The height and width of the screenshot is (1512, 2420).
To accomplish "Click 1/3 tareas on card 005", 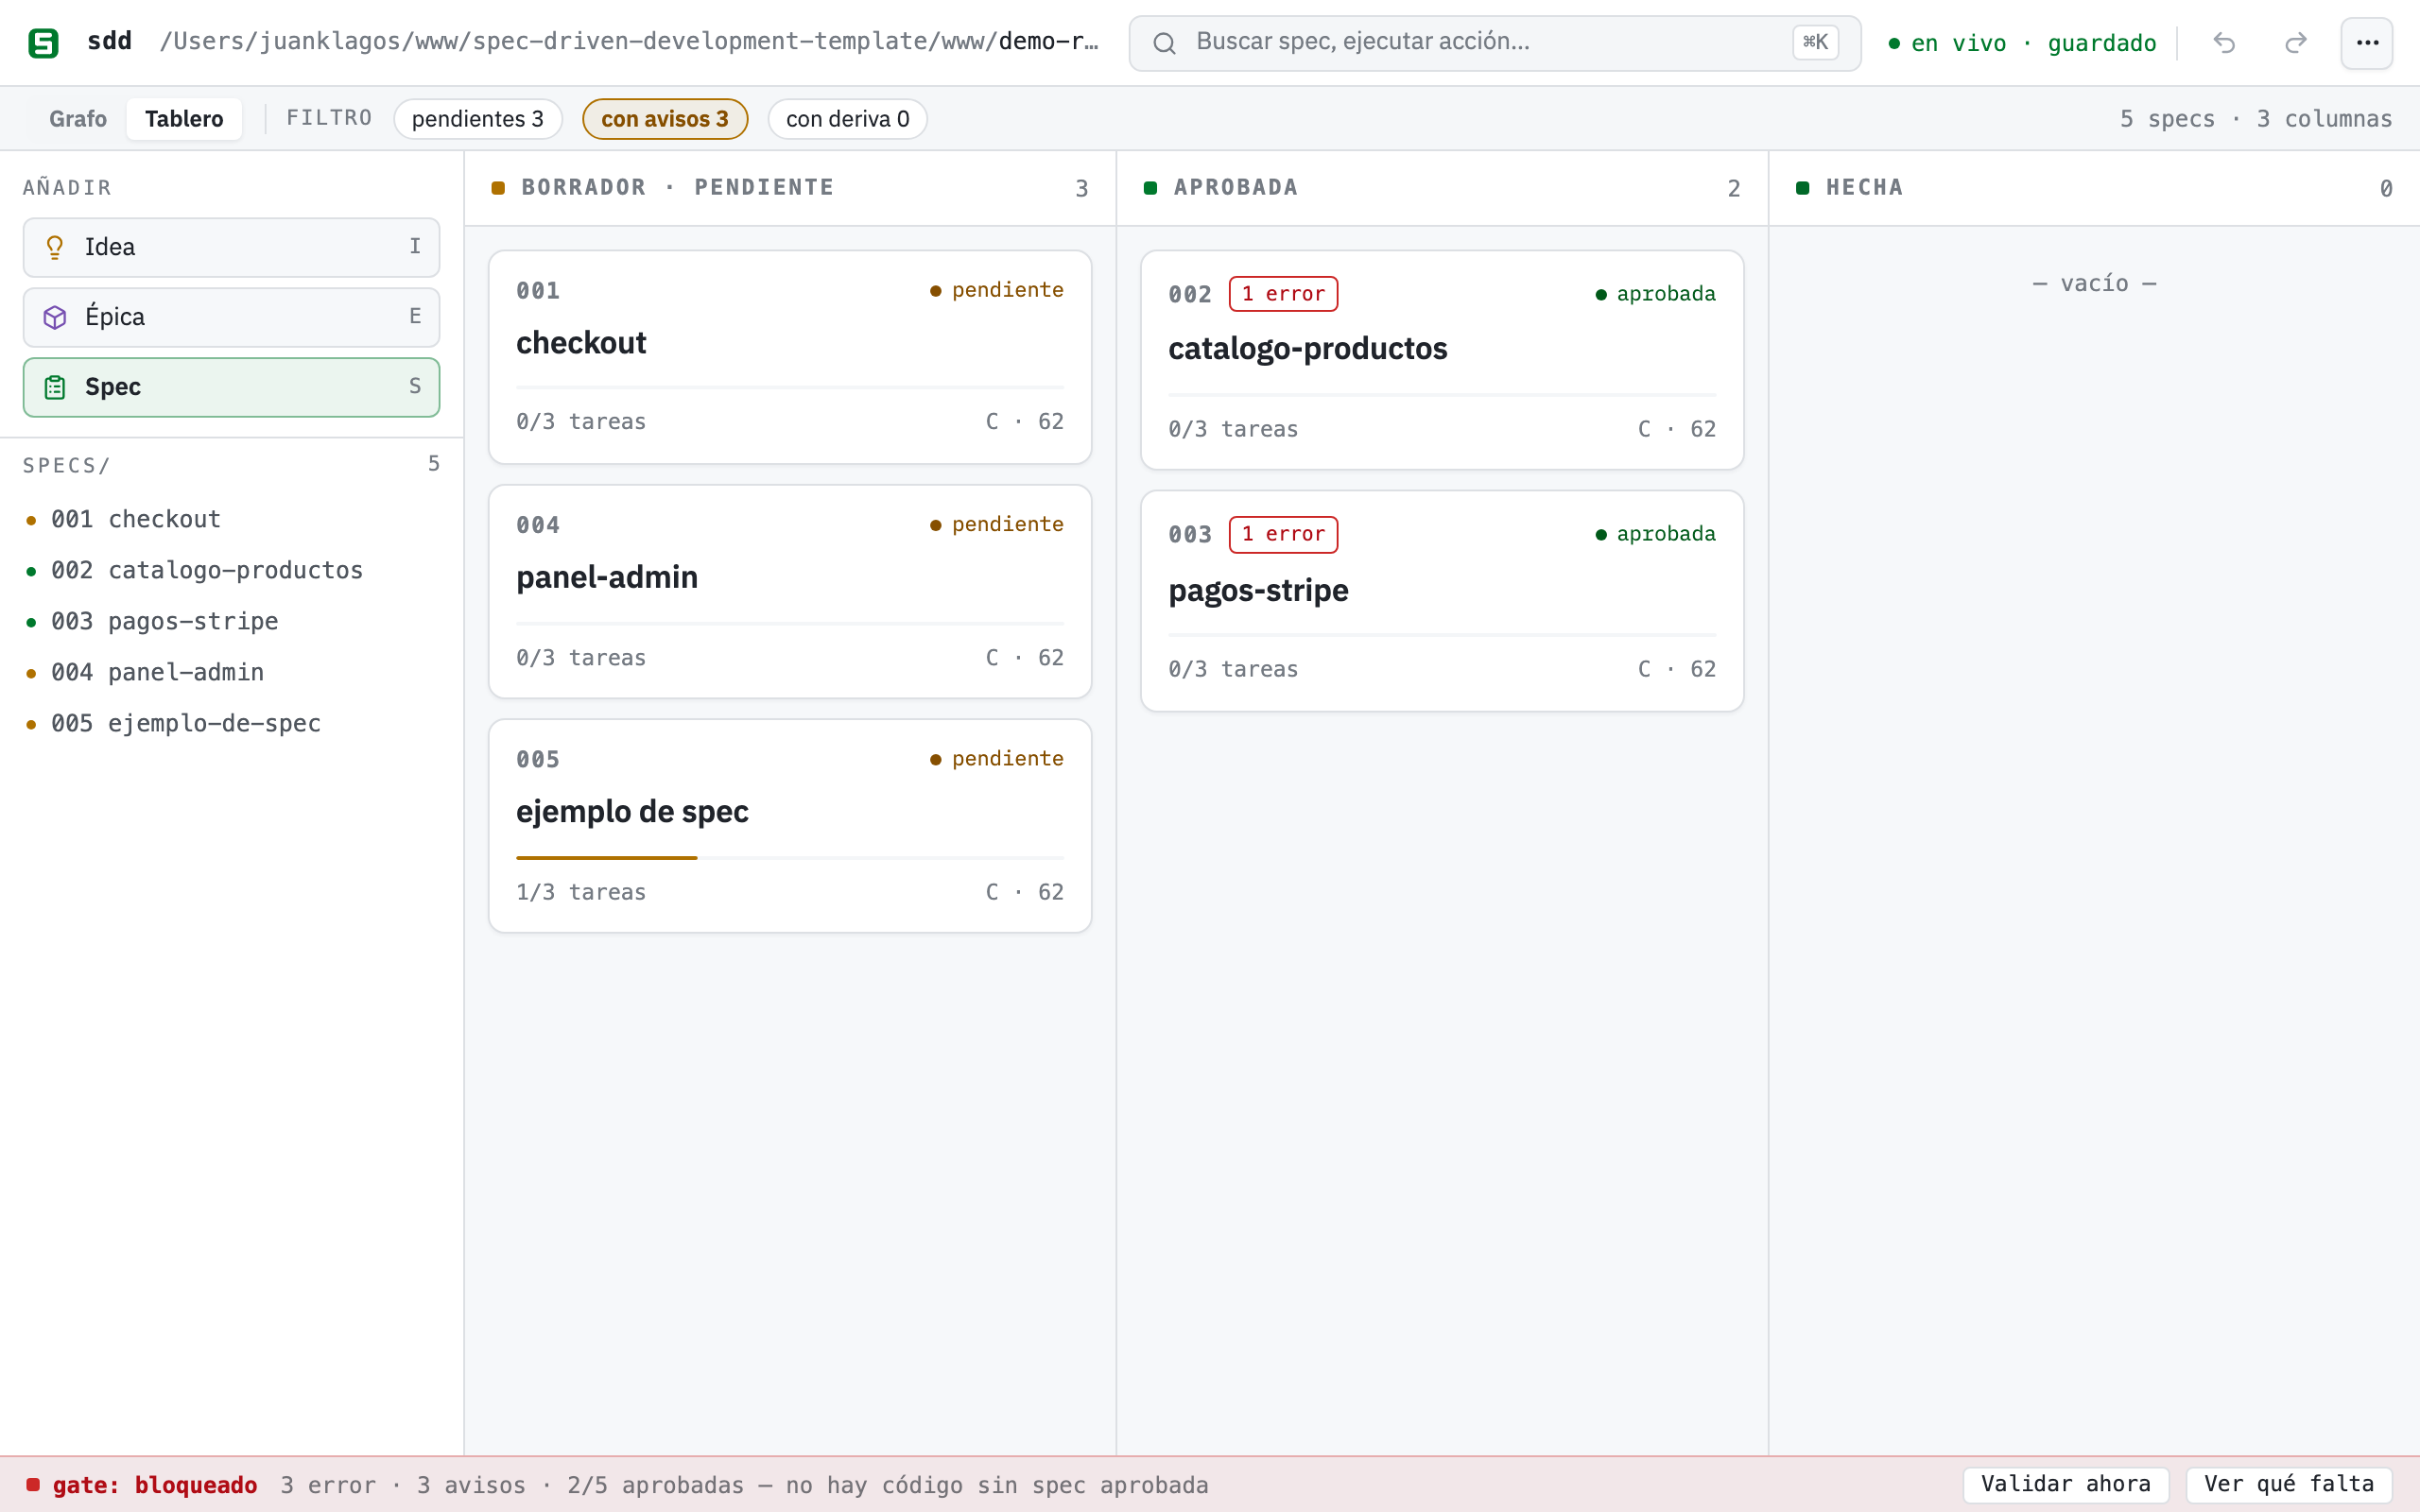I will coord(581,892).
